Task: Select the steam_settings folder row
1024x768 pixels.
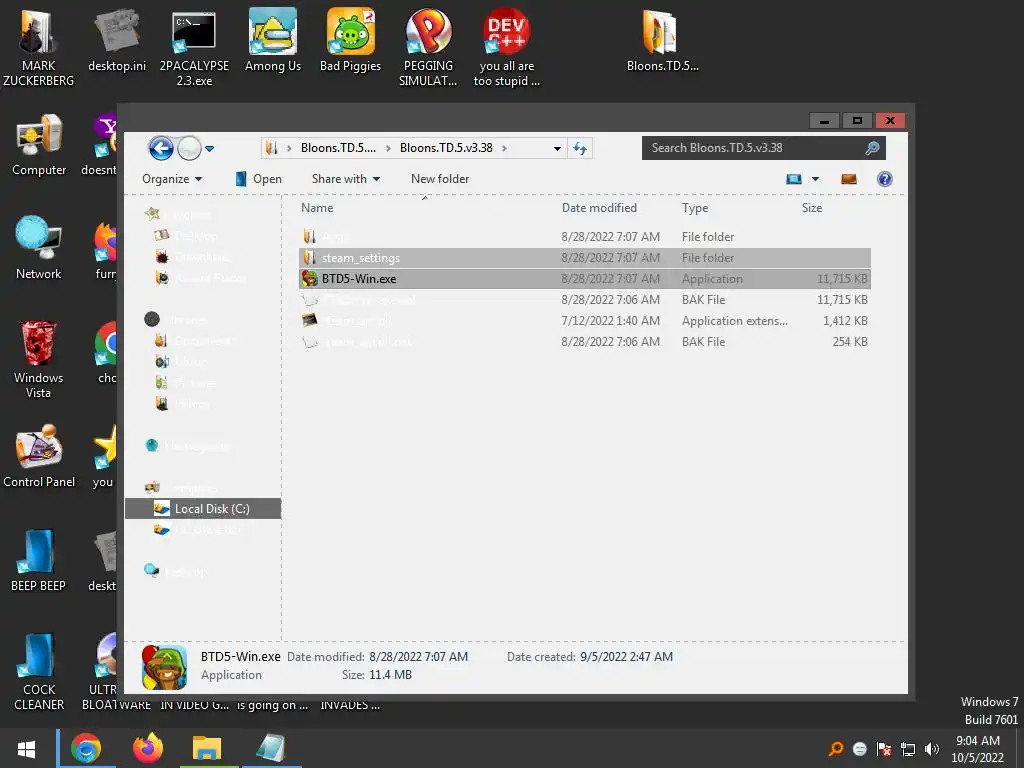Action: tap(584, 258)
